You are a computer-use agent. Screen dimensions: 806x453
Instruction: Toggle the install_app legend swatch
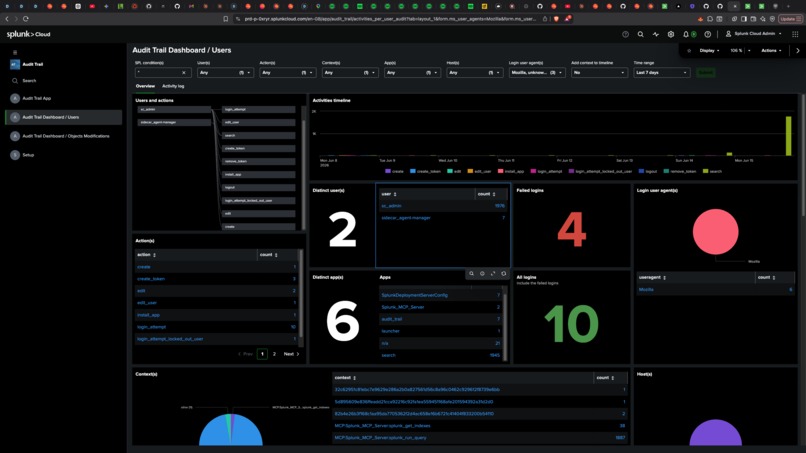pos(500,171)
